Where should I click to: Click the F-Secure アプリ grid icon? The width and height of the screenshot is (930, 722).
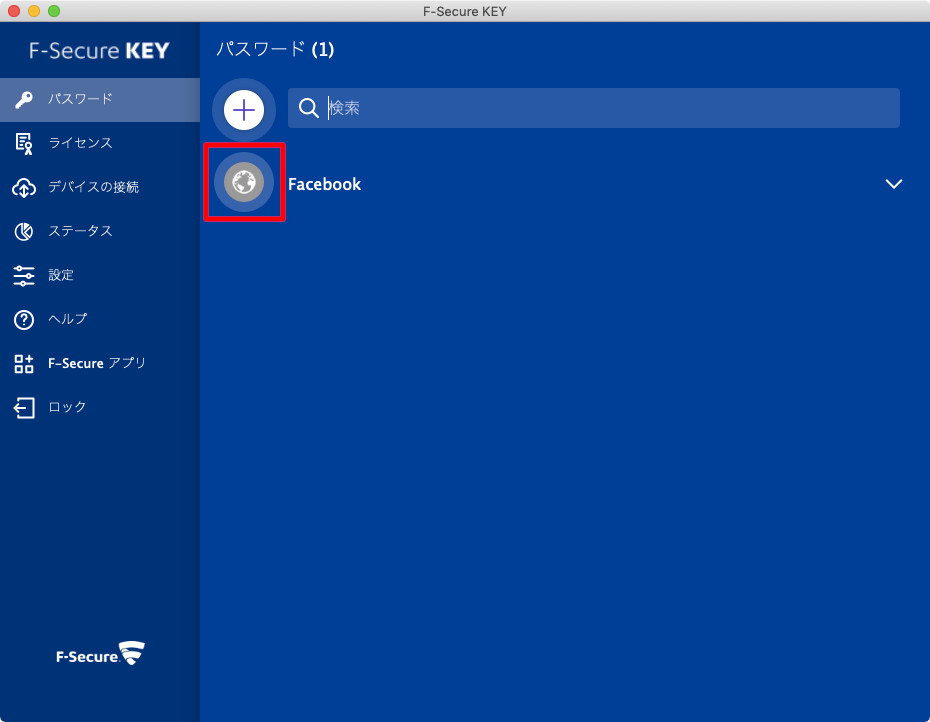(24, 363)
